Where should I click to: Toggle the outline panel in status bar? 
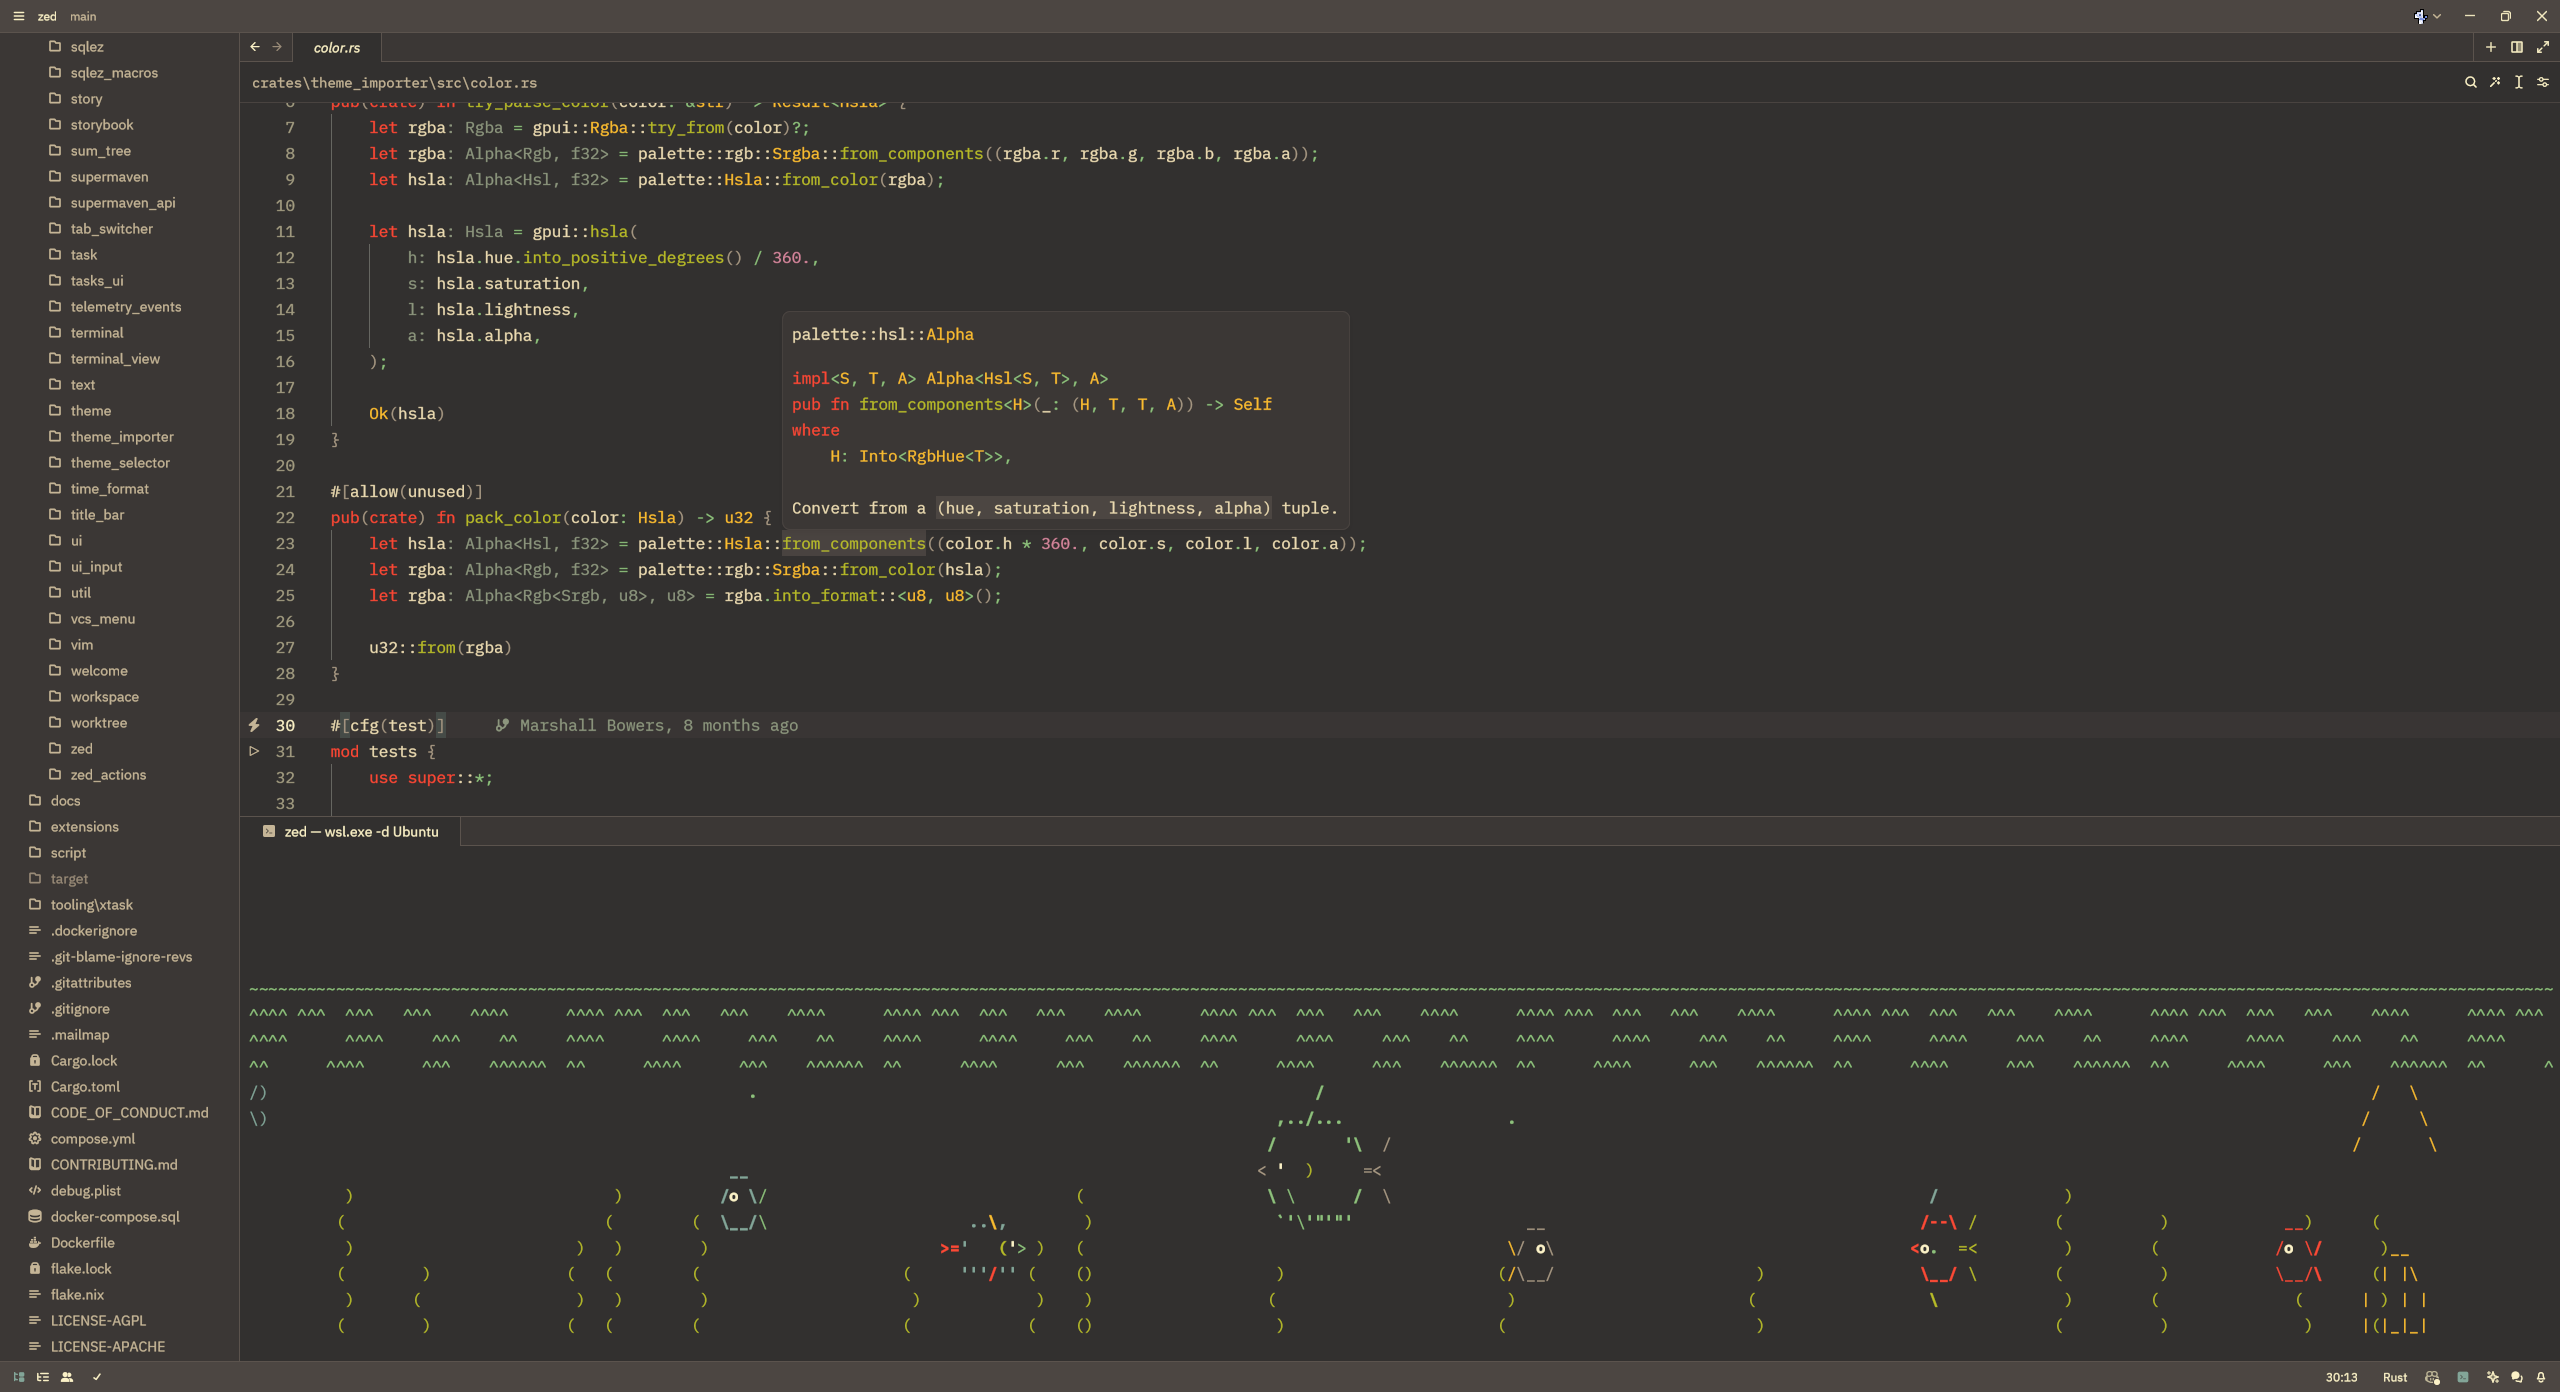pos(43,1377)
